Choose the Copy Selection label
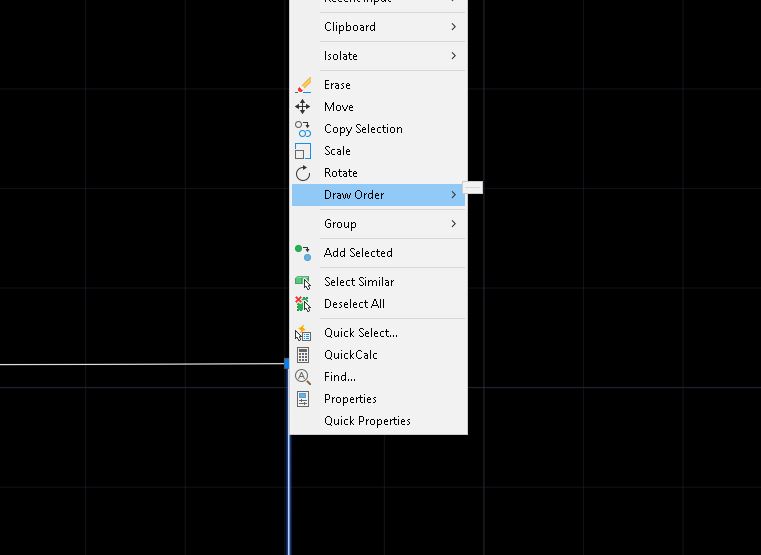The image size is (761, 555). point(363,129)
